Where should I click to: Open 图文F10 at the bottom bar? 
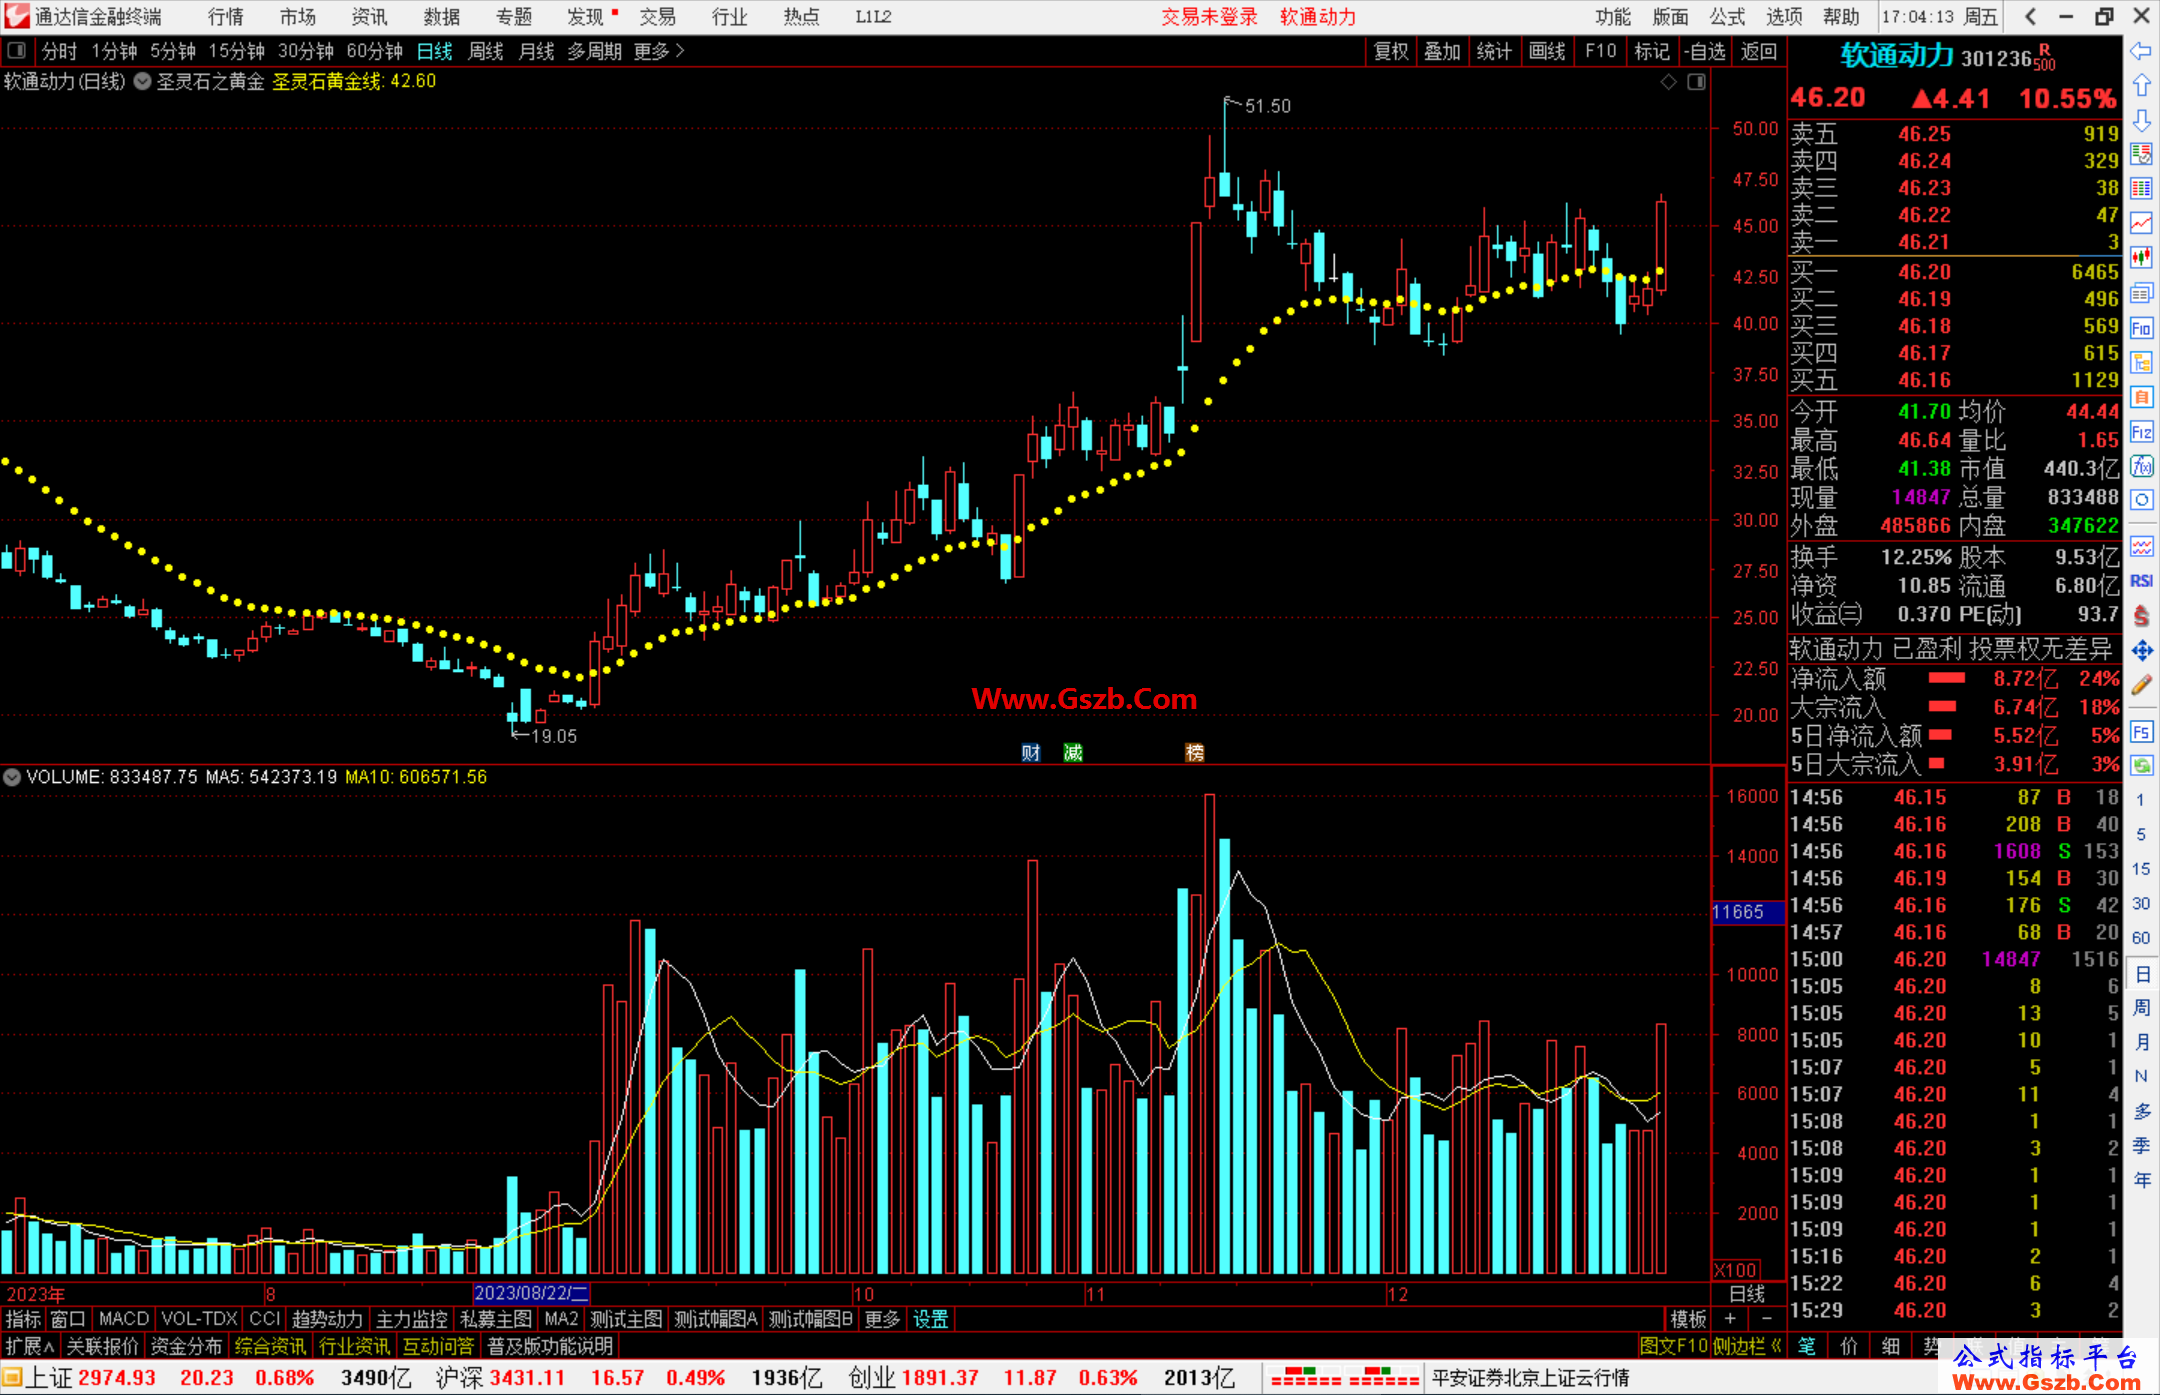pos(1674,1346)
